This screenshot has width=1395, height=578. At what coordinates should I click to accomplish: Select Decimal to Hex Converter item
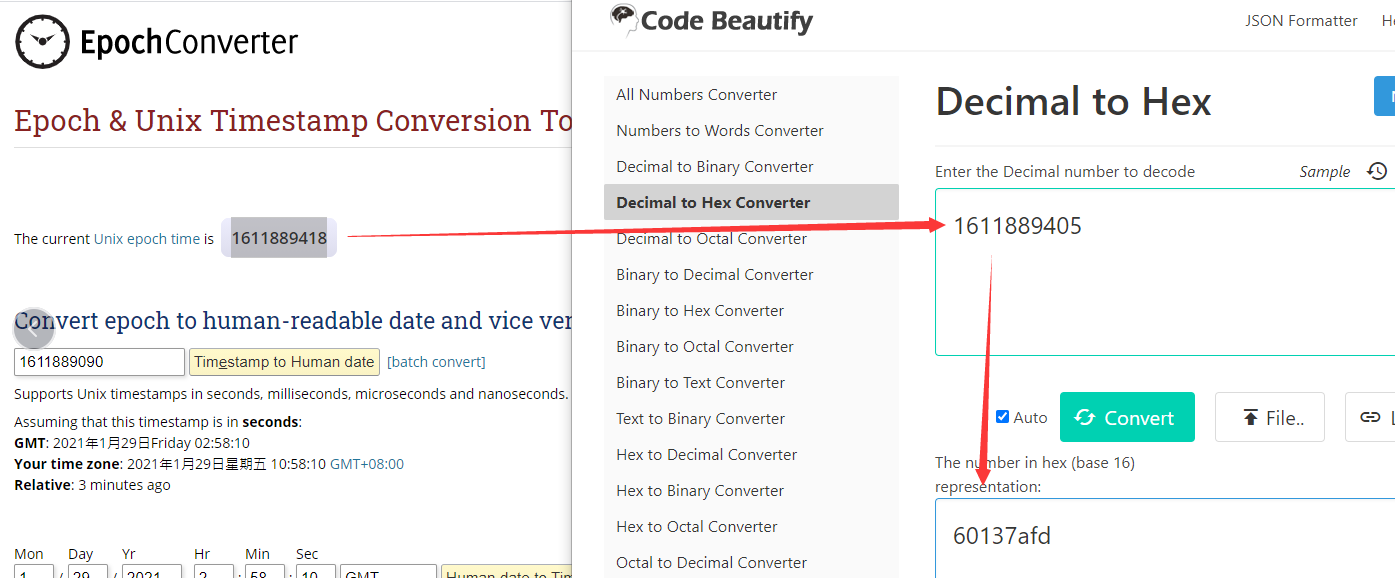(x=751, y=202)
